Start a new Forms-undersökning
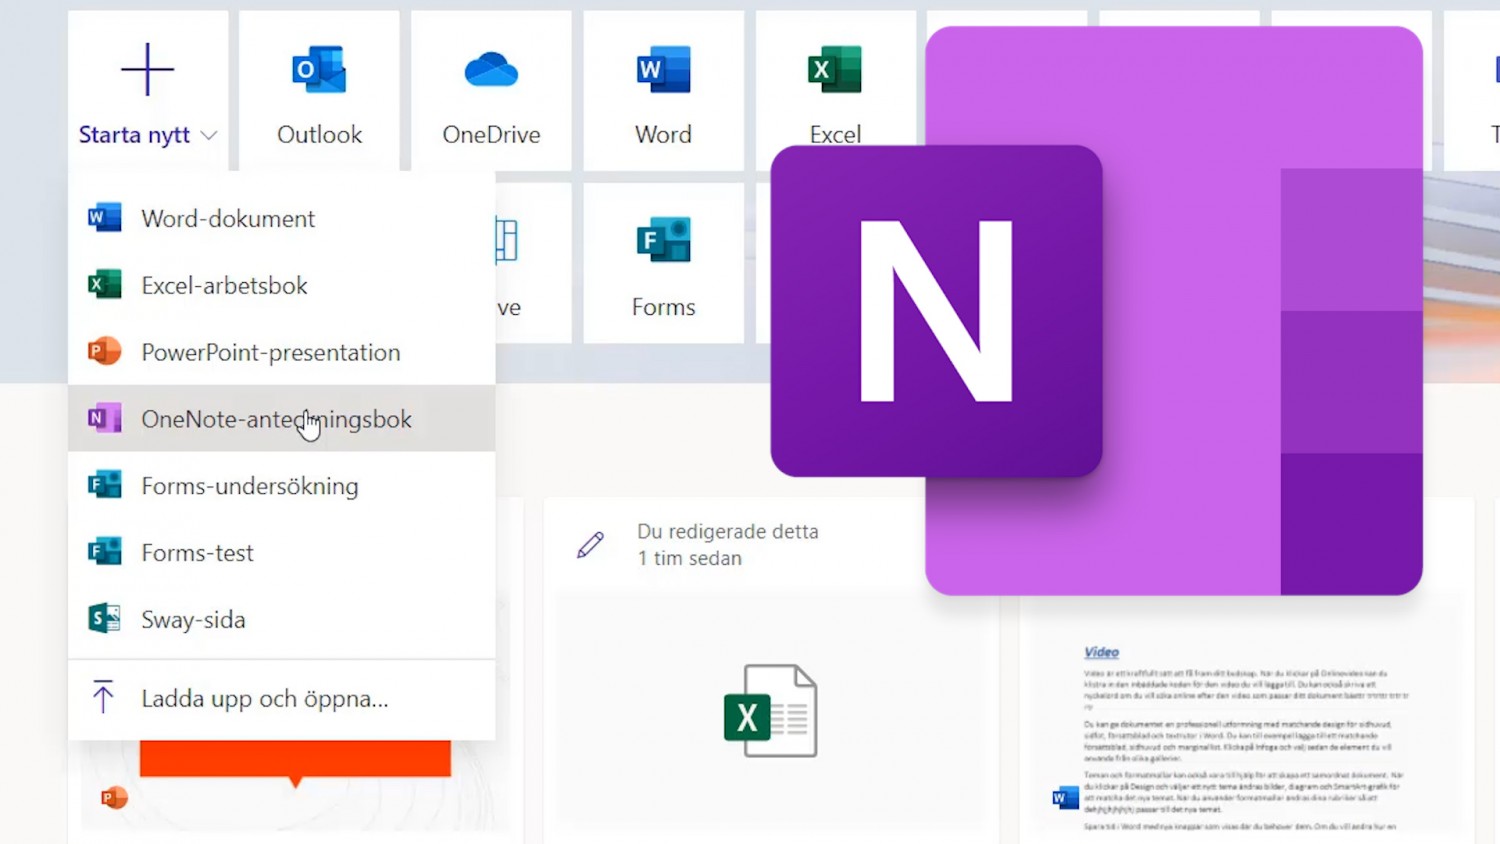The image size is (1500, 844). pyautogui.click(x=249, y=486)
